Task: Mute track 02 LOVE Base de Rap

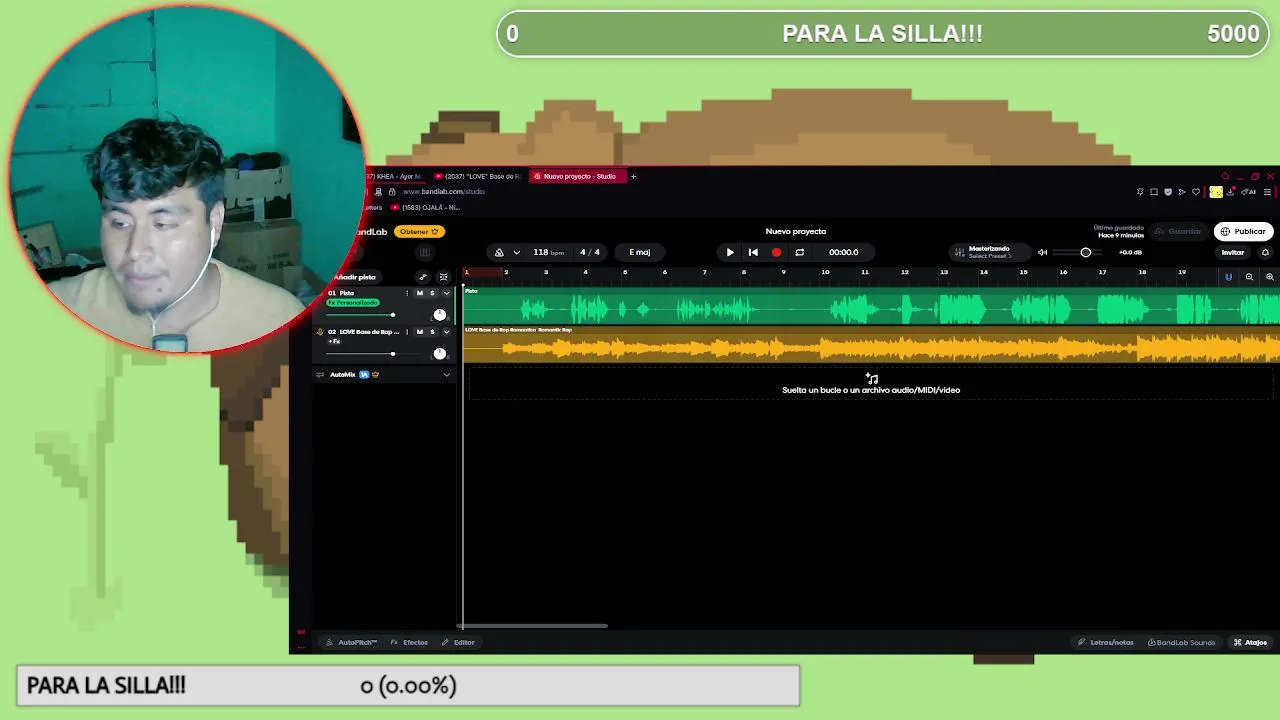Action: click(420, 332)
